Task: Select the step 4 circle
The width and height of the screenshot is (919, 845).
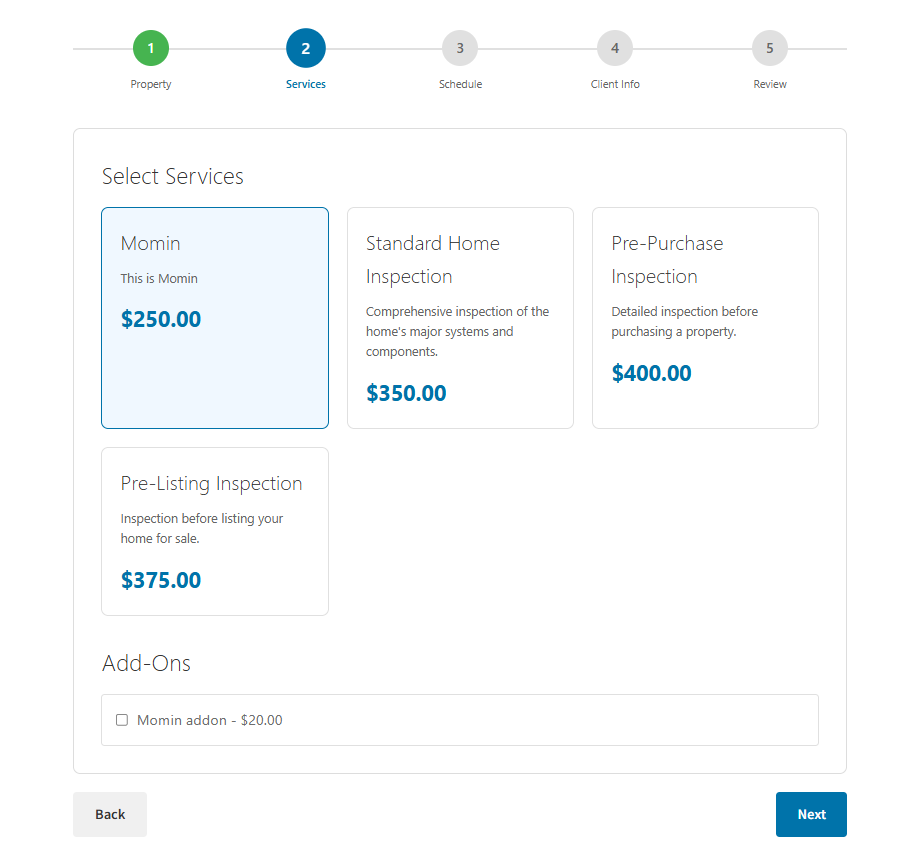Action: point(615,48)
